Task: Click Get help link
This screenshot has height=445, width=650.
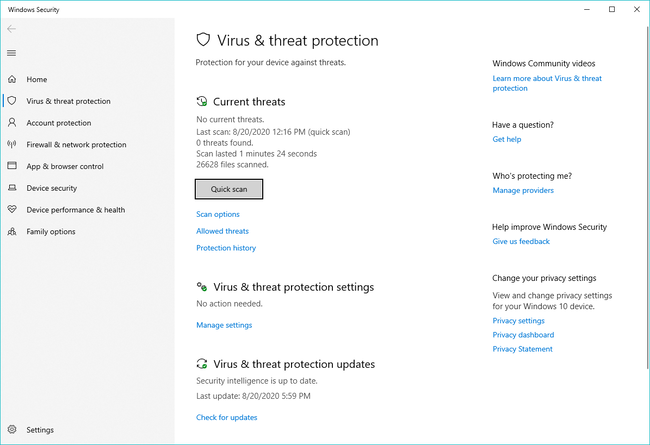Action: click(507, 139)
